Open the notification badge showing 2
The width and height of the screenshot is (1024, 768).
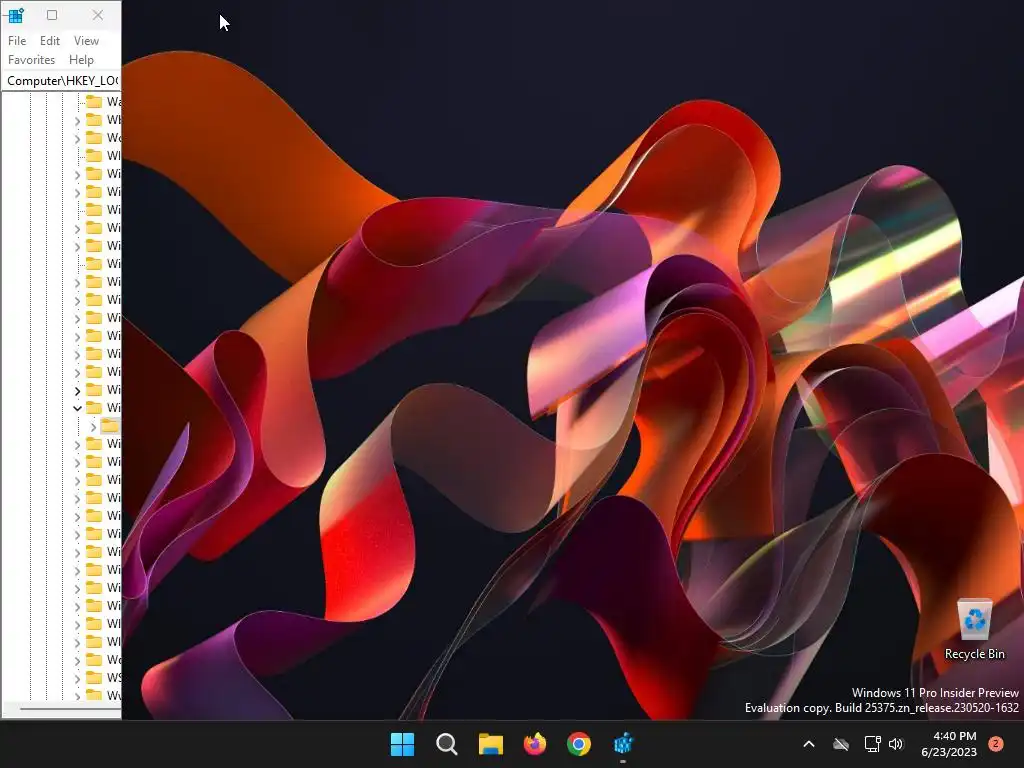996,744
